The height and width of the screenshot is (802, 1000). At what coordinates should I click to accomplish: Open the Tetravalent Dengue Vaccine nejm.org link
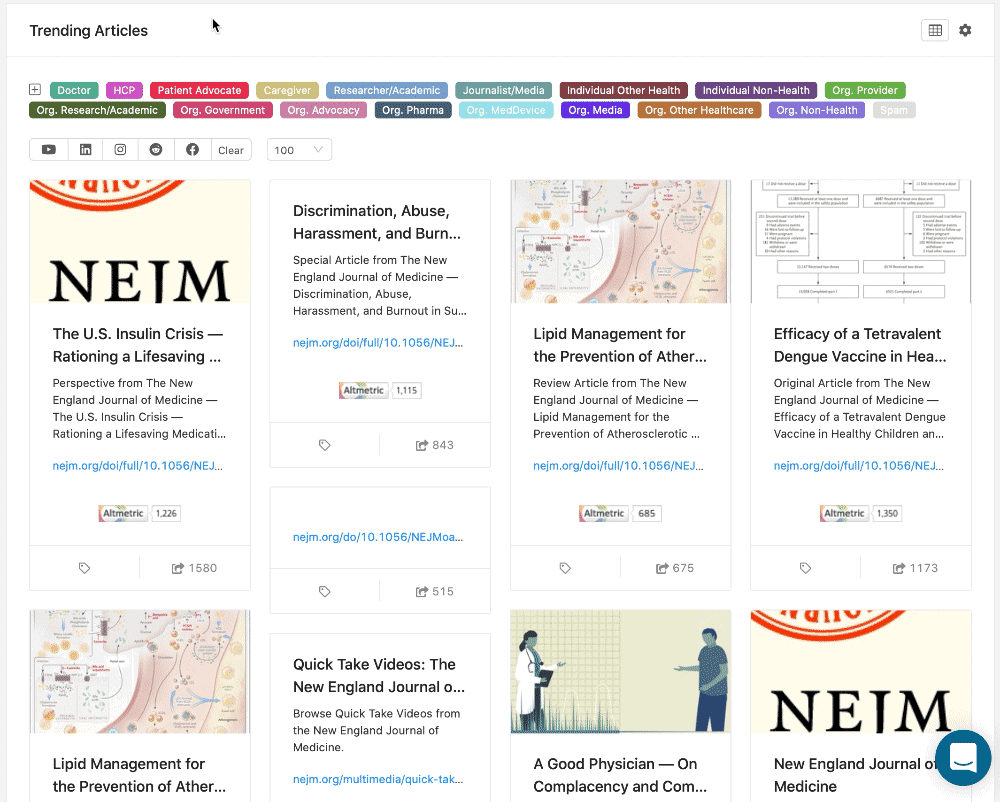tap(859, 465)
